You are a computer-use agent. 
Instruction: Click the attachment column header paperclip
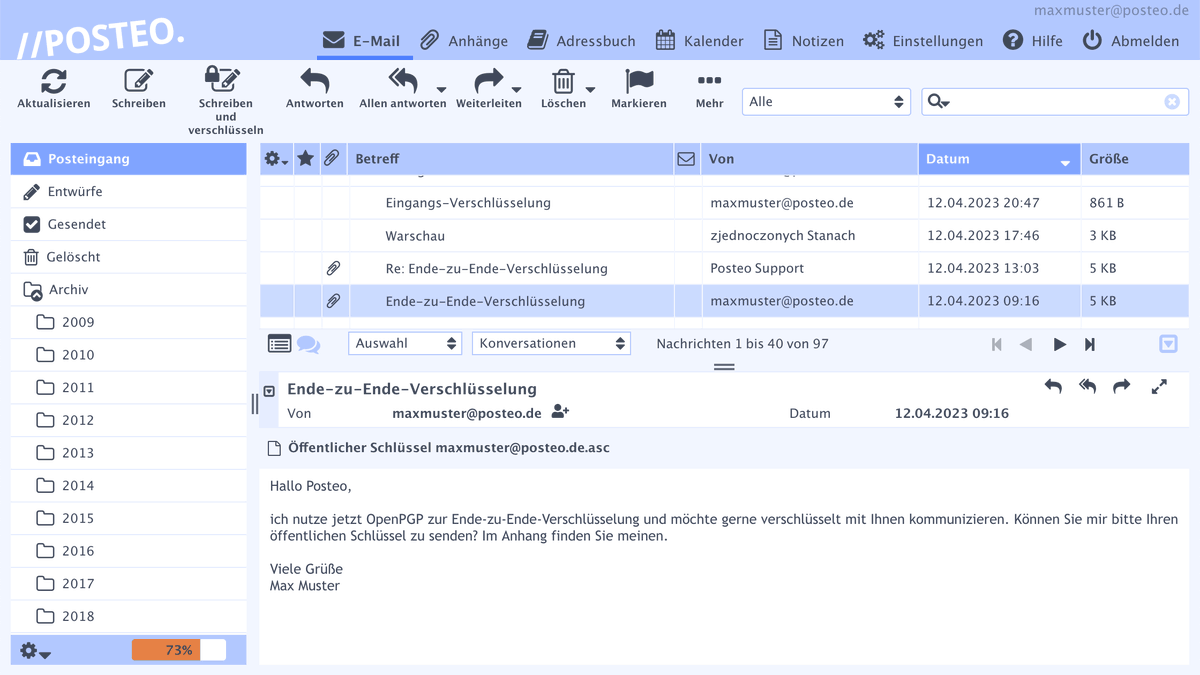click(332, 158)
